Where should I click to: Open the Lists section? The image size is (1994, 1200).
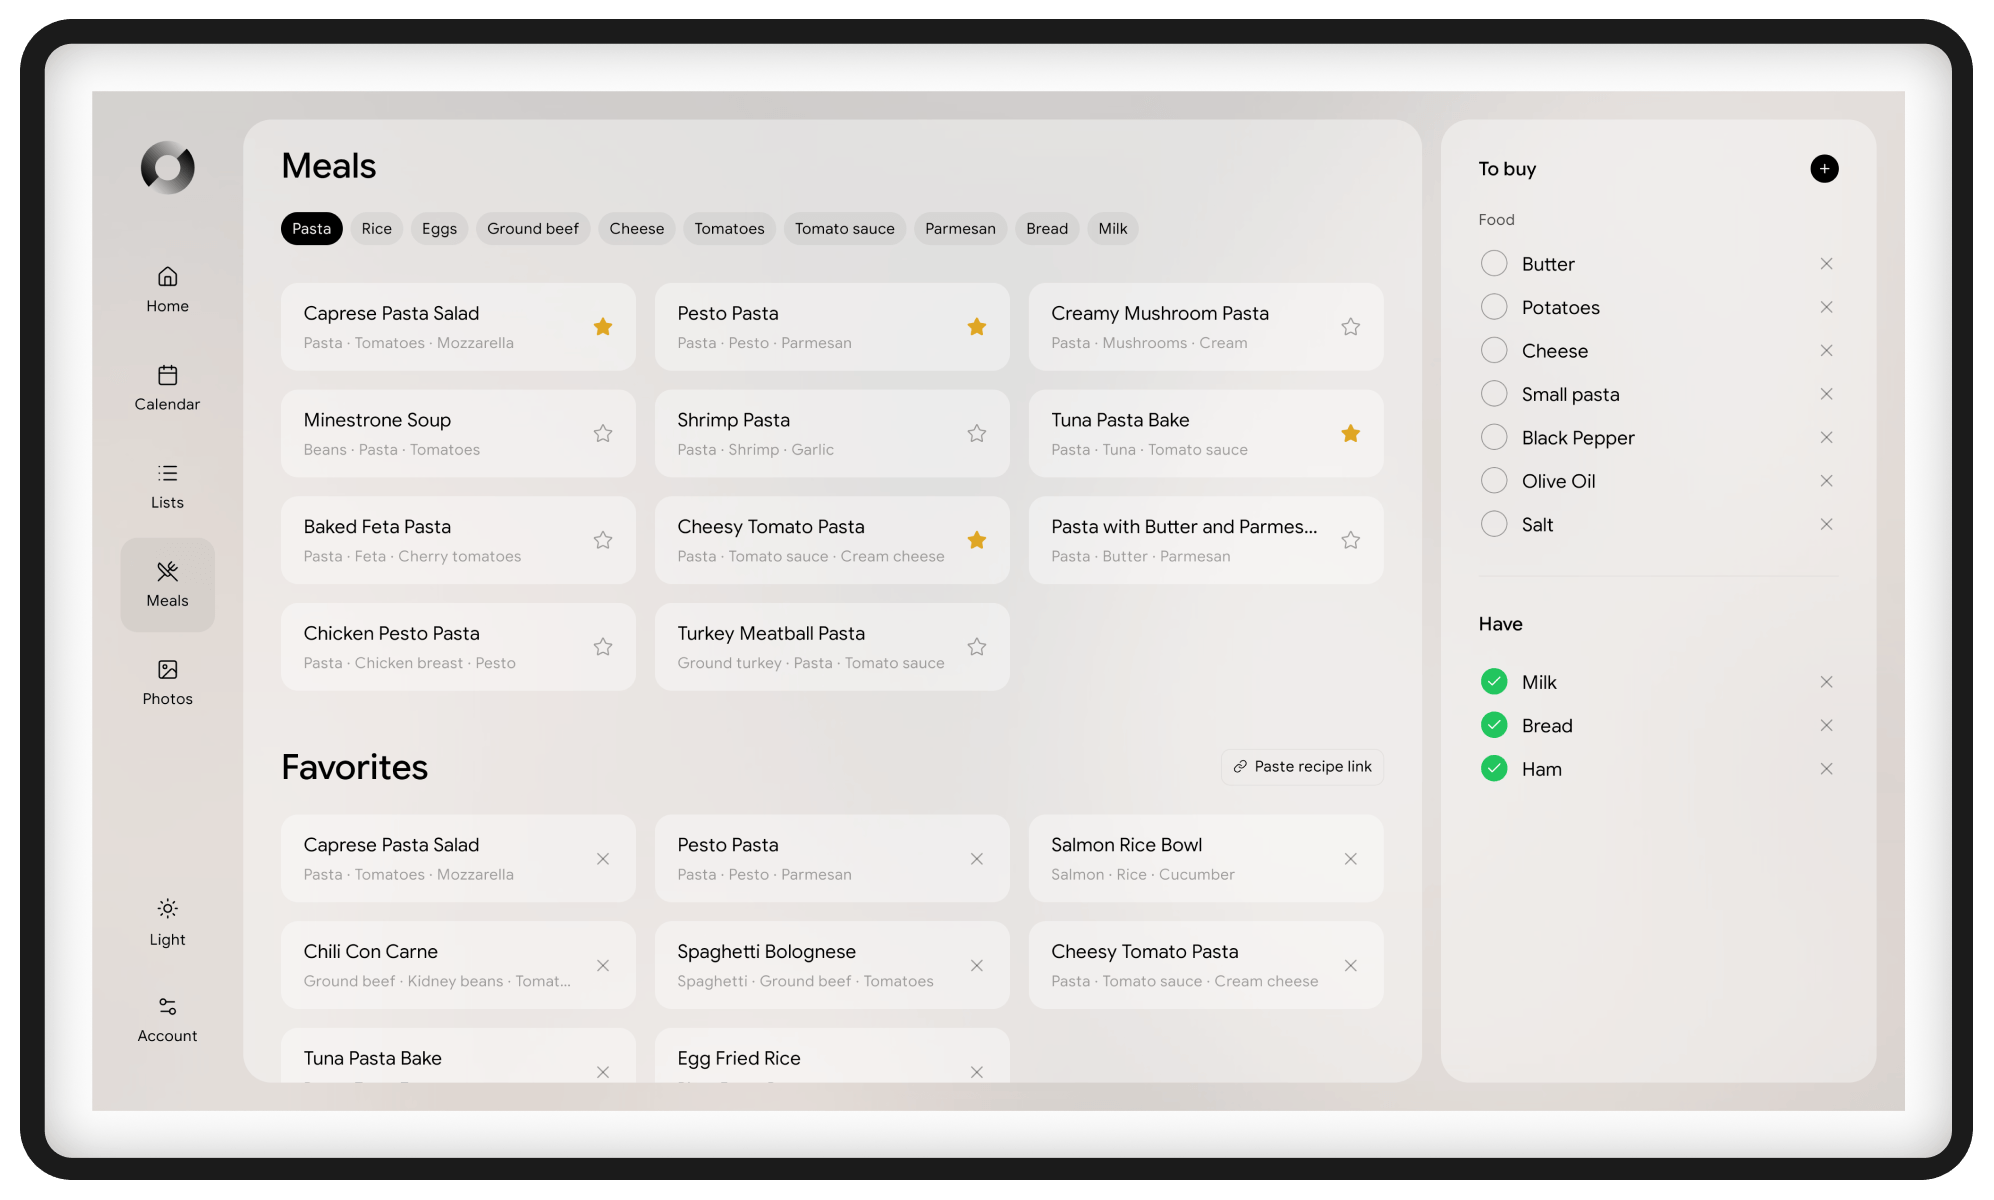coord(167,486)
